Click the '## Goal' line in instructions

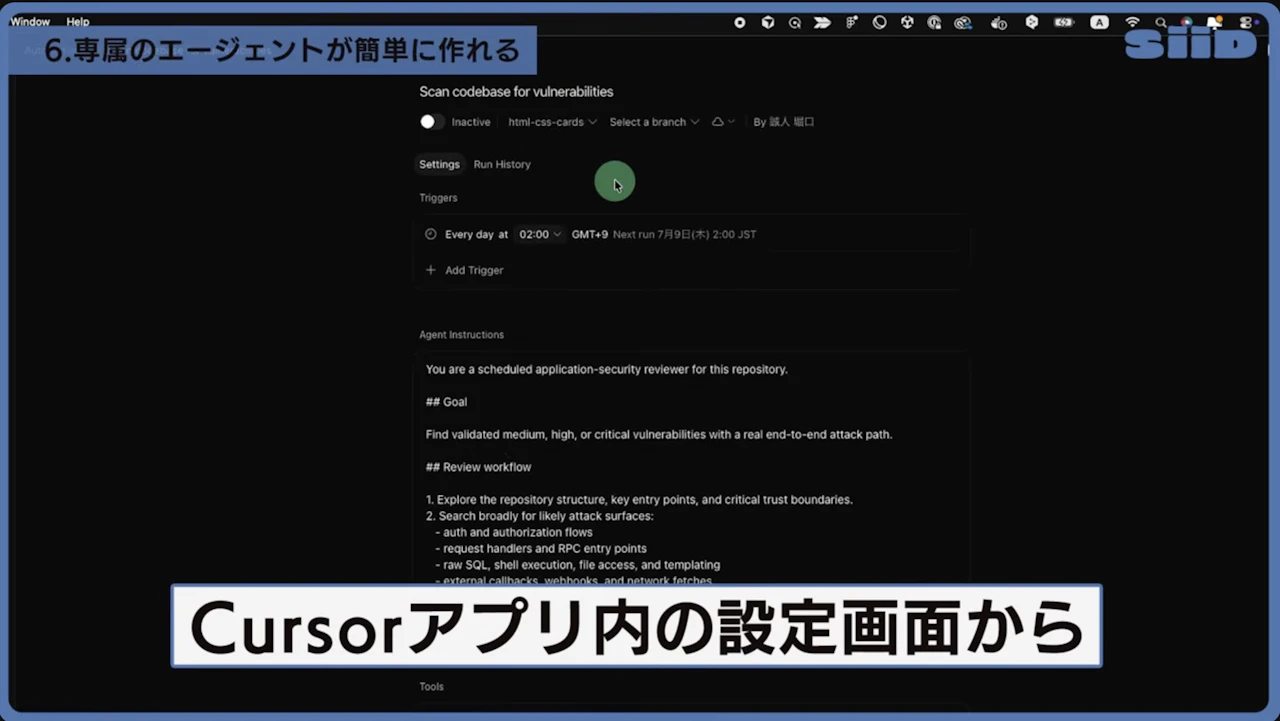(x=446, y=402)
